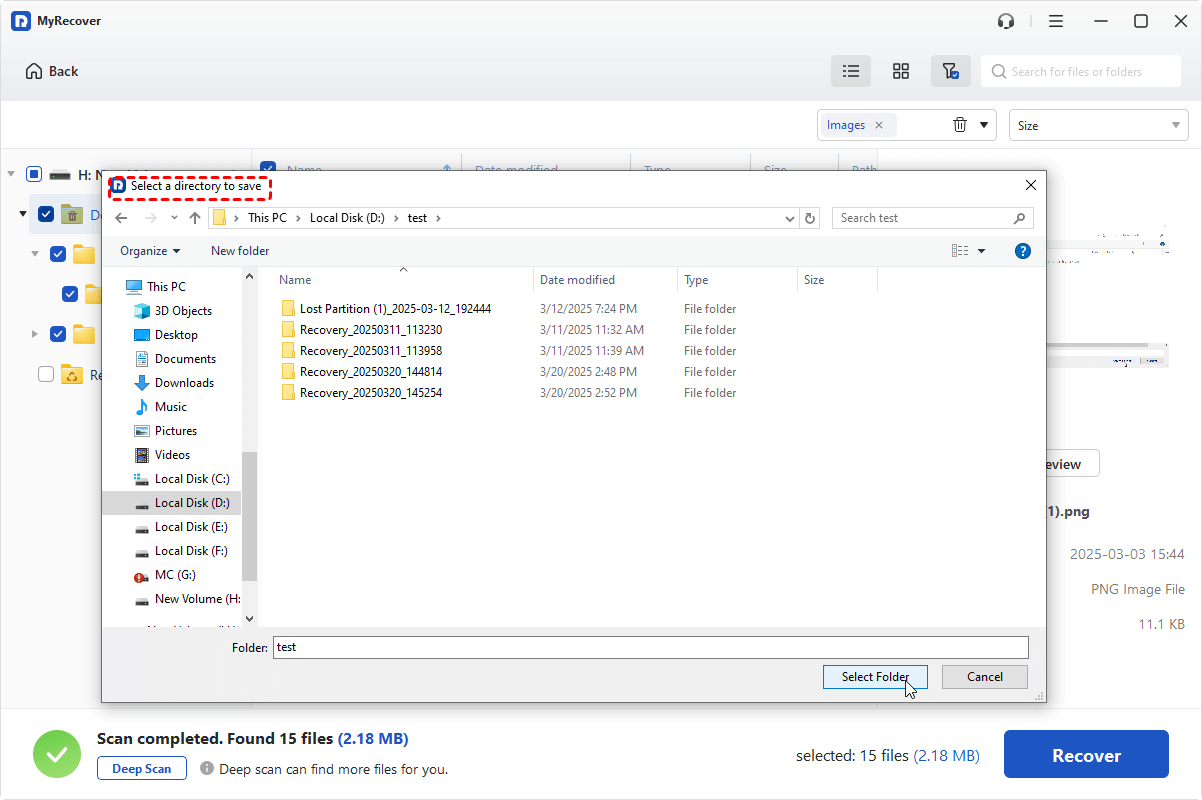Open the Size sort dropdown in MyRecover
The image size is (1202, 800).
1098,125
